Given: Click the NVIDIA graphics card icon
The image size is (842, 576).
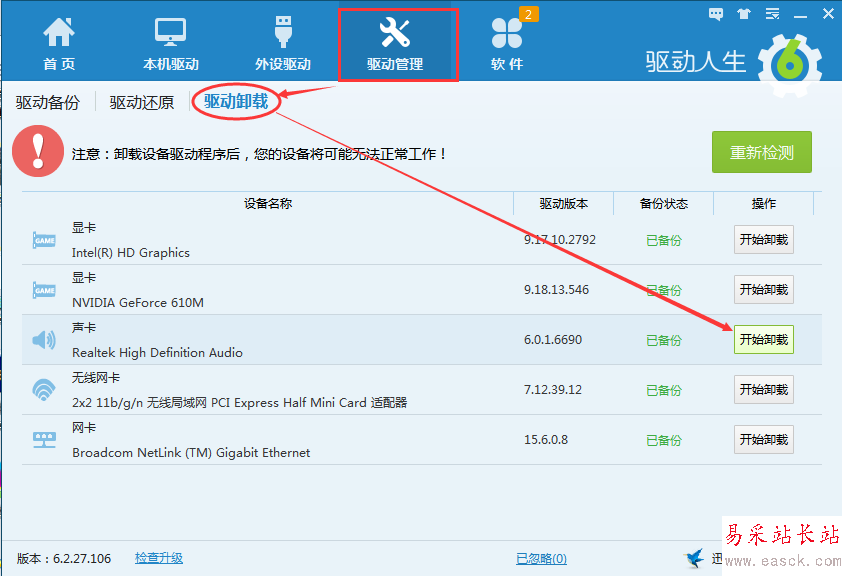Looking at the screenshot, I should click(44, 290).
